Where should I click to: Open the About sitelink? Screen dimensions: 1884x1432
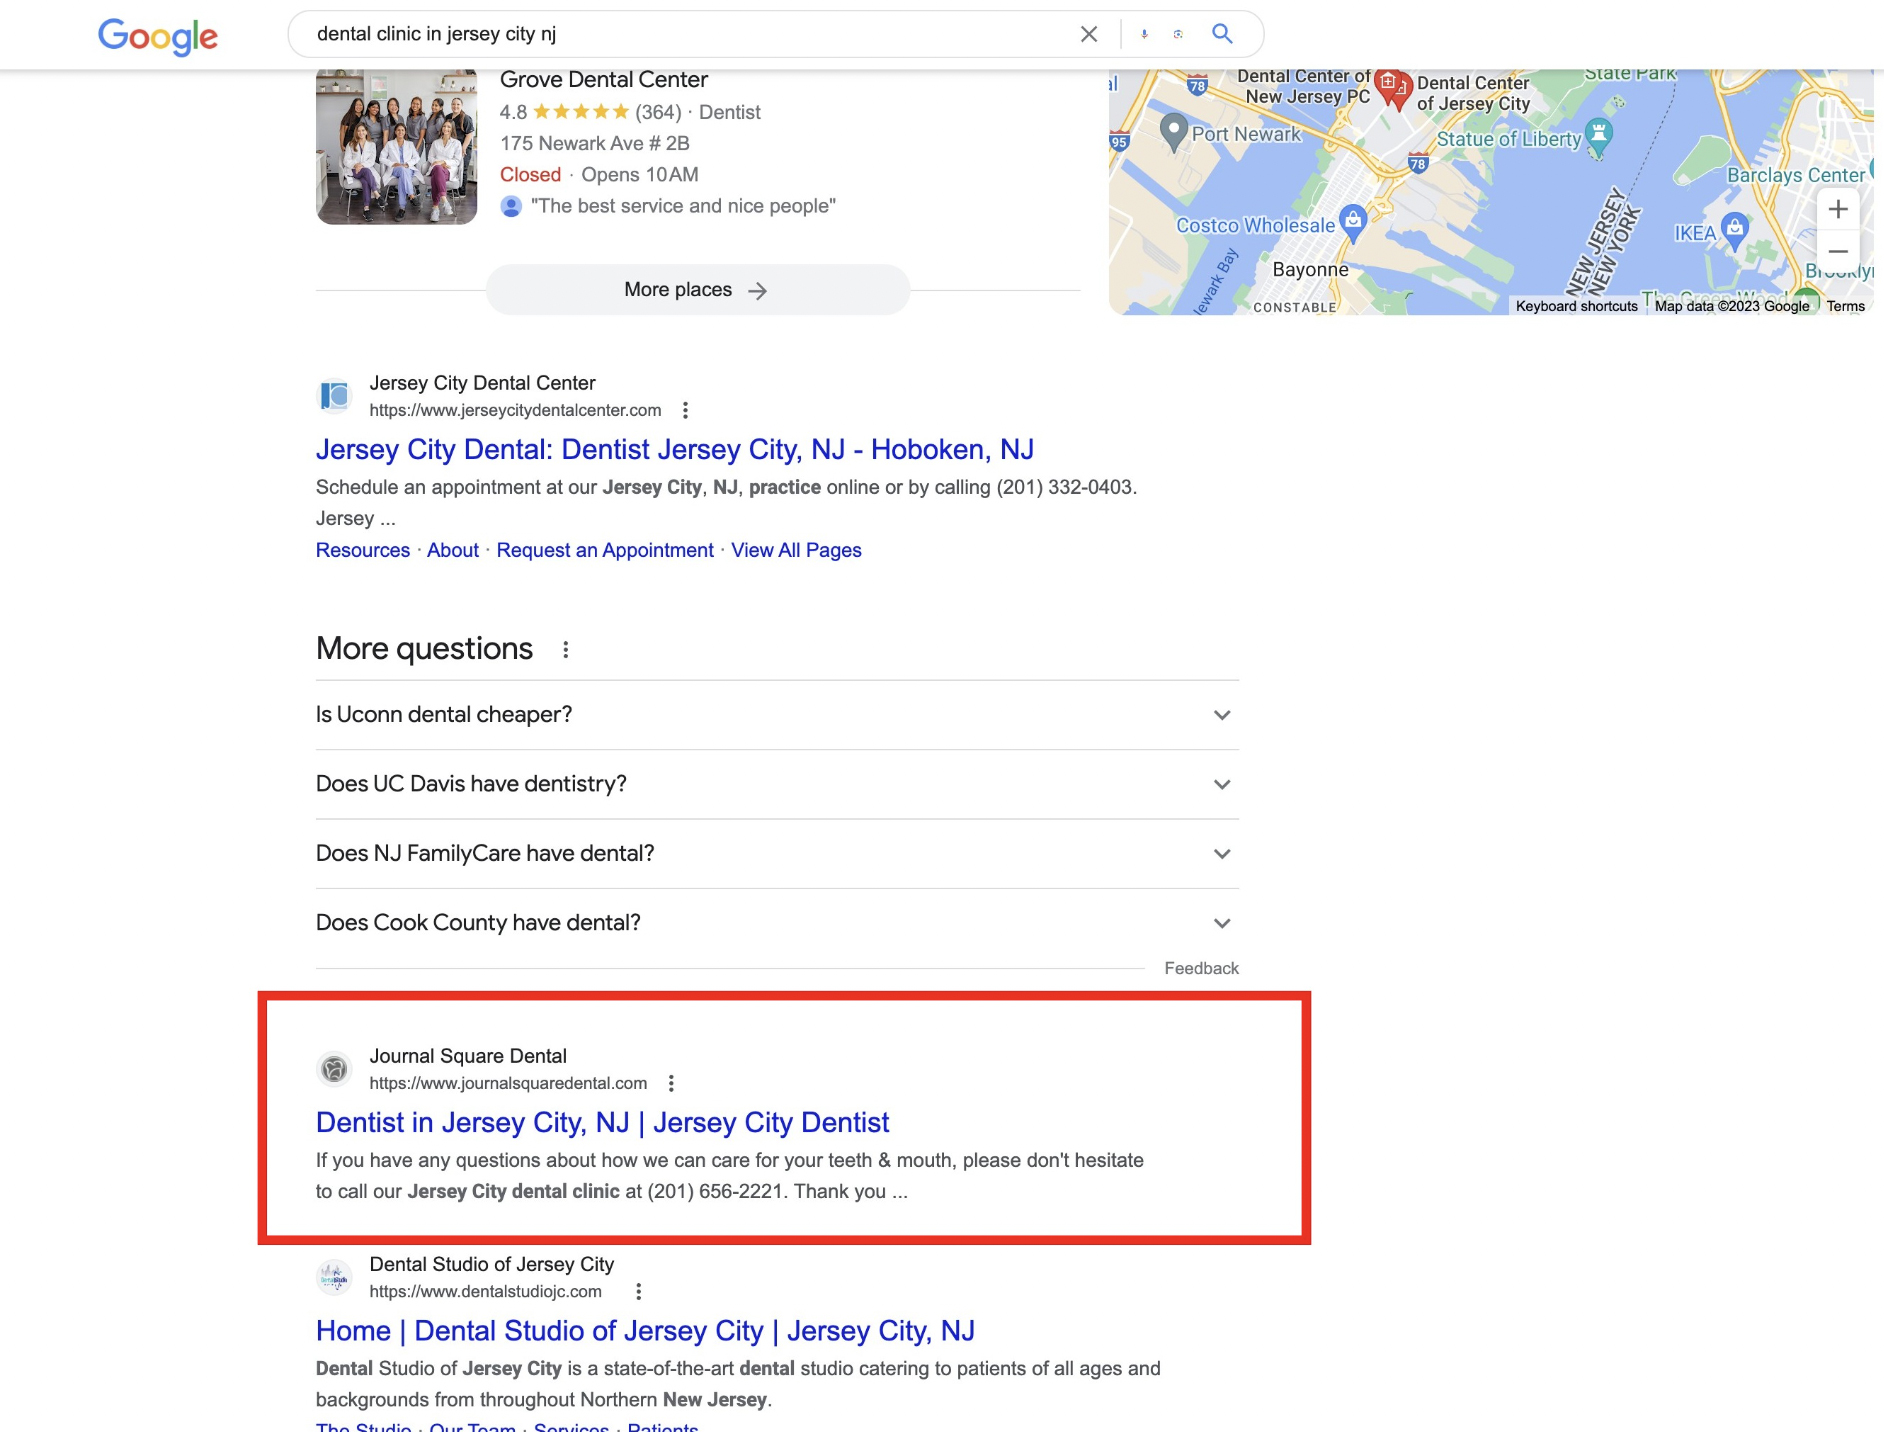pyautogui.click(x=453, y=550)
